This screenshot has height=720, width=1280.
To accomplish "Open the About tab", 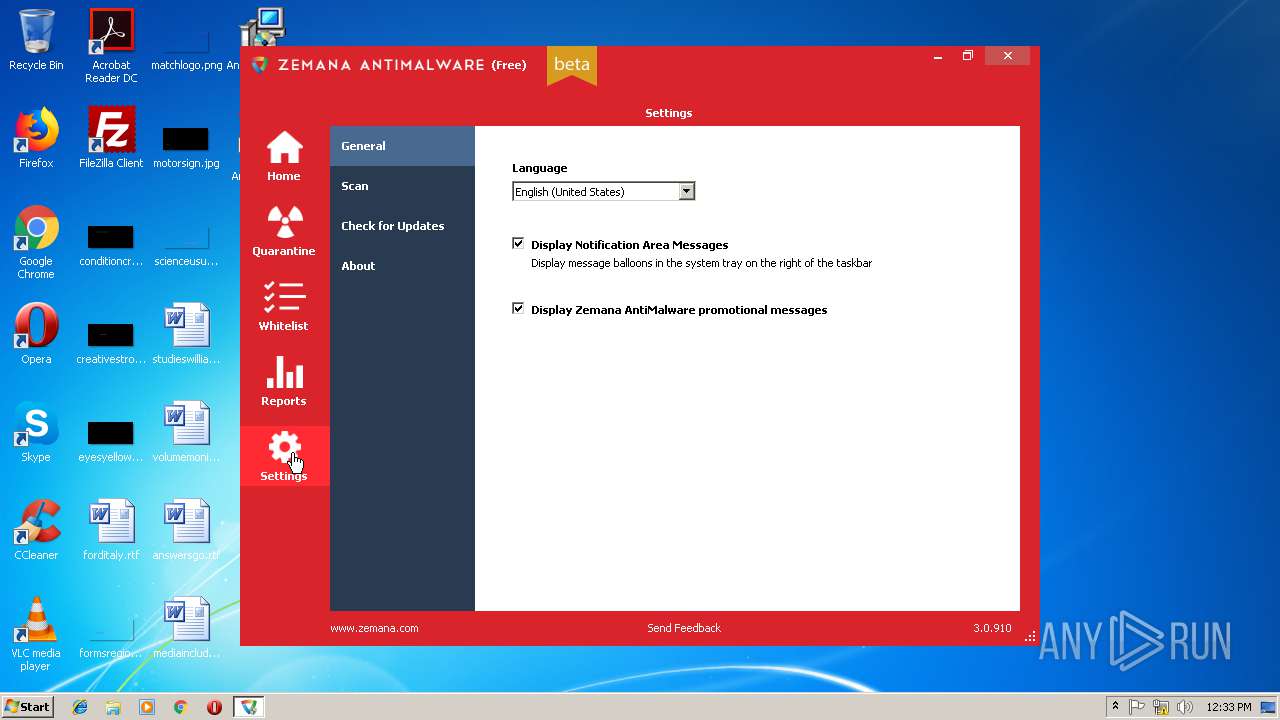I will click(402, 266).
